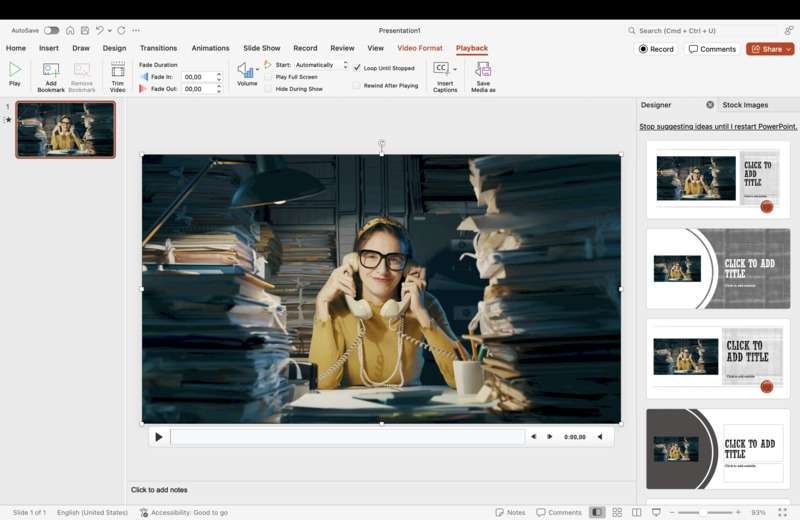This screenshot has width=800, height=520.
Task: Close the Designer pane
Action: click(x=710, y=105)
